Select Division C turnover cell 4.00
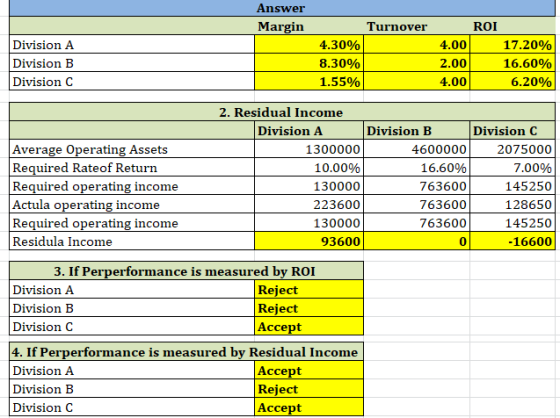 click(416, 81)
